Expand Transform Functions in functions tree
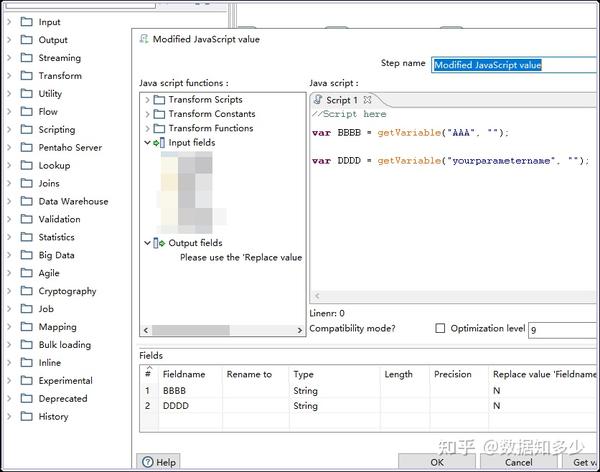 (147, 128)
